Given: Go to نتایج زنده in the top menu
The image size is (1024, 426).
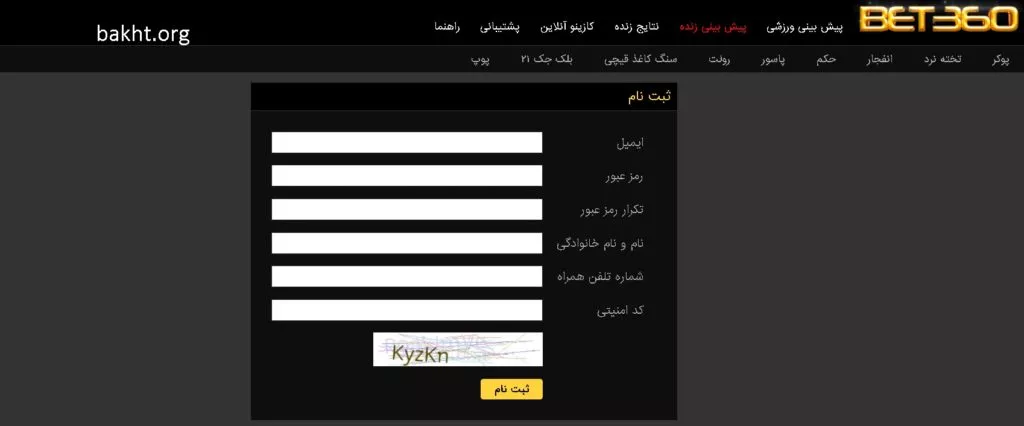Looking at the screenshot, I should (x=635, y=24).
